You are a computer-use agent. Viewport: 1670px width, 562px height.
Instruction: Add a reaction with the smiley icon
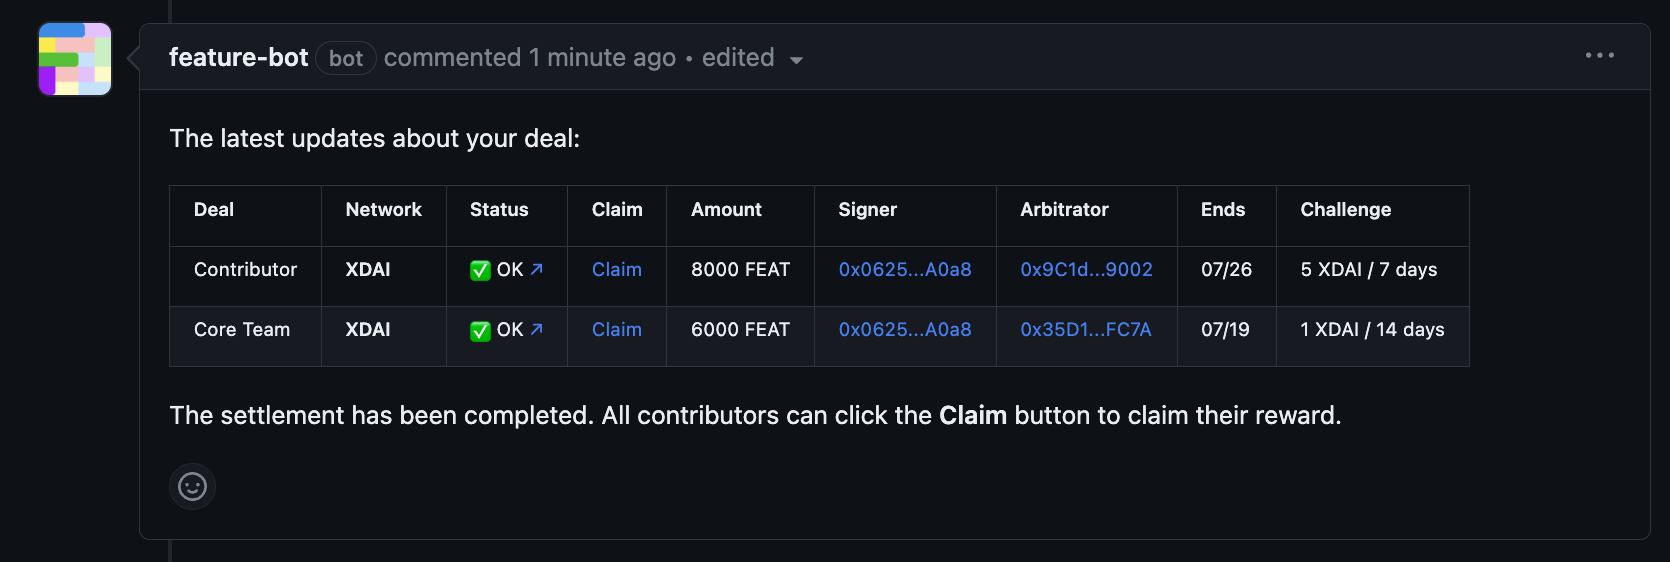pos(192,487)
